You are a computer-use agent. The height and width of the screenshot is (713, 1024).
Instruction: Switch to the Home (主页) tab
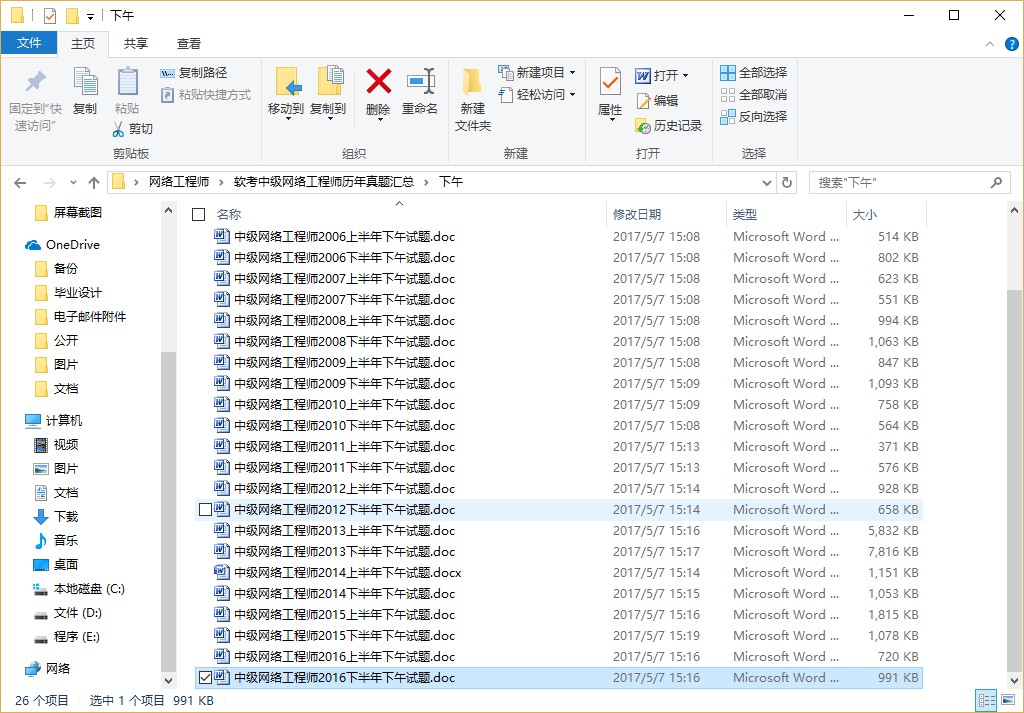coord(83,44)
